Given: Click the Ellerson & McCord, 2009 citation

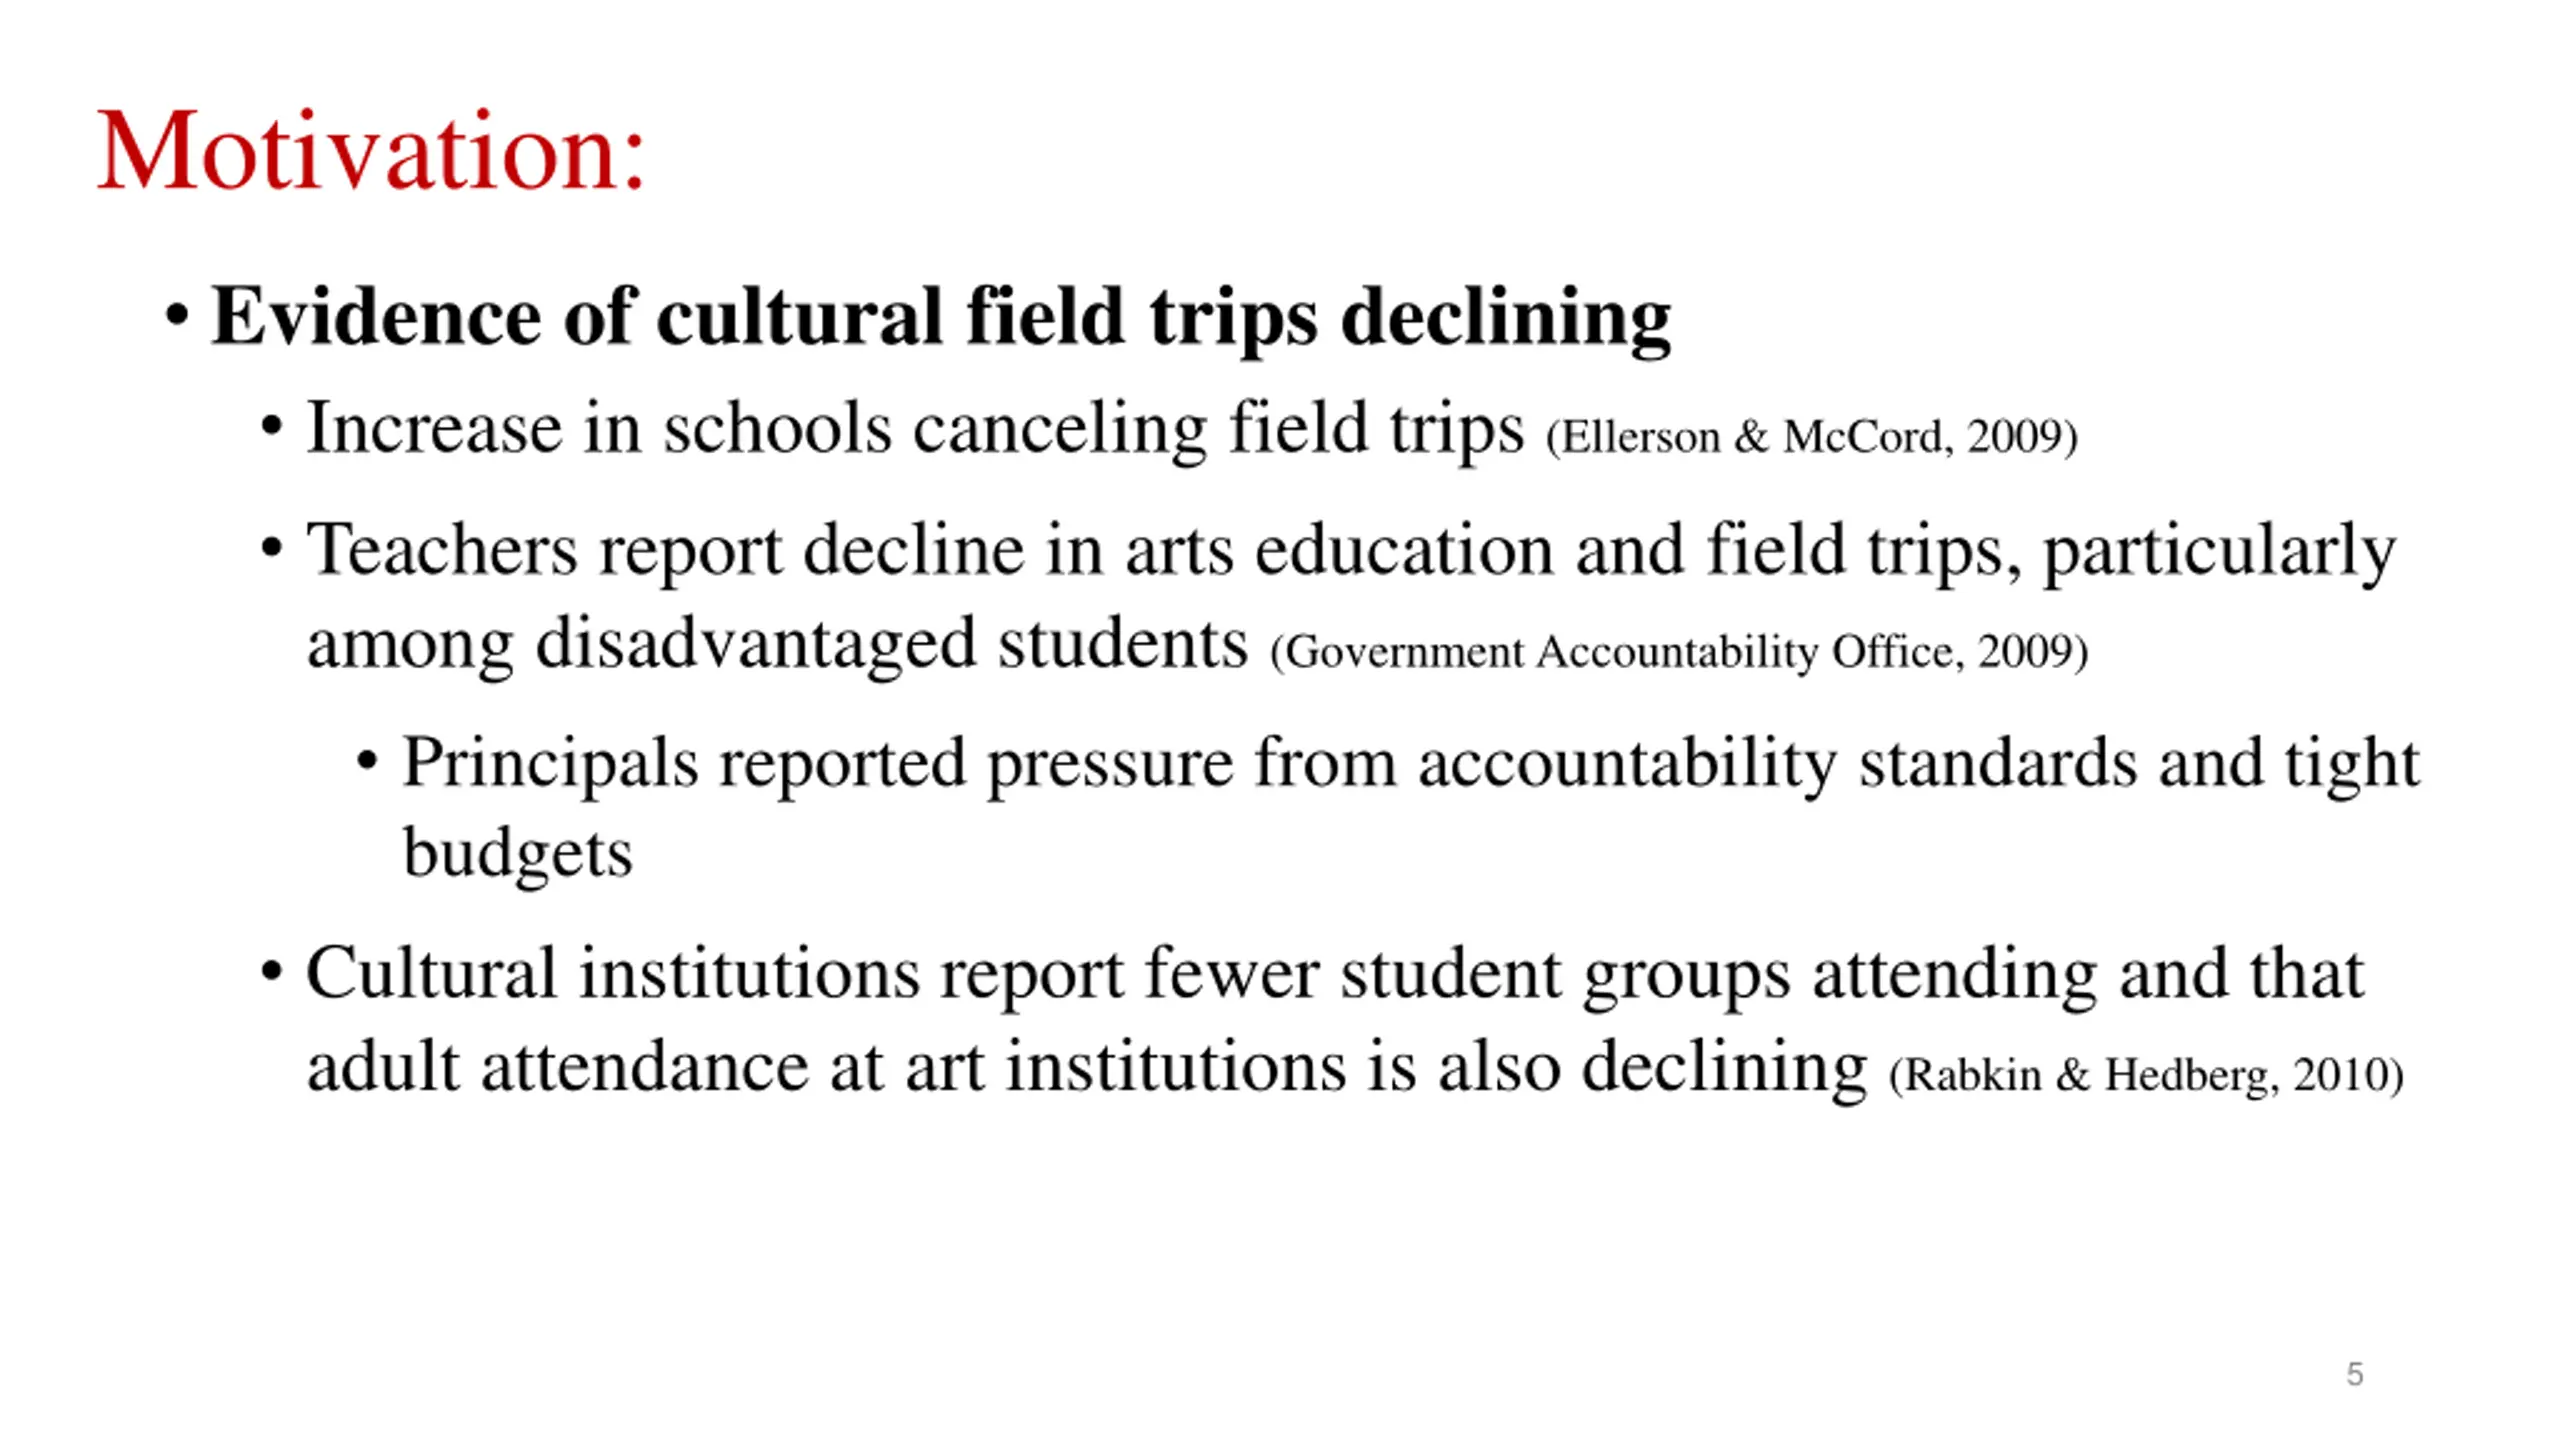Looking at the screenshot, I should [1811, 437].
